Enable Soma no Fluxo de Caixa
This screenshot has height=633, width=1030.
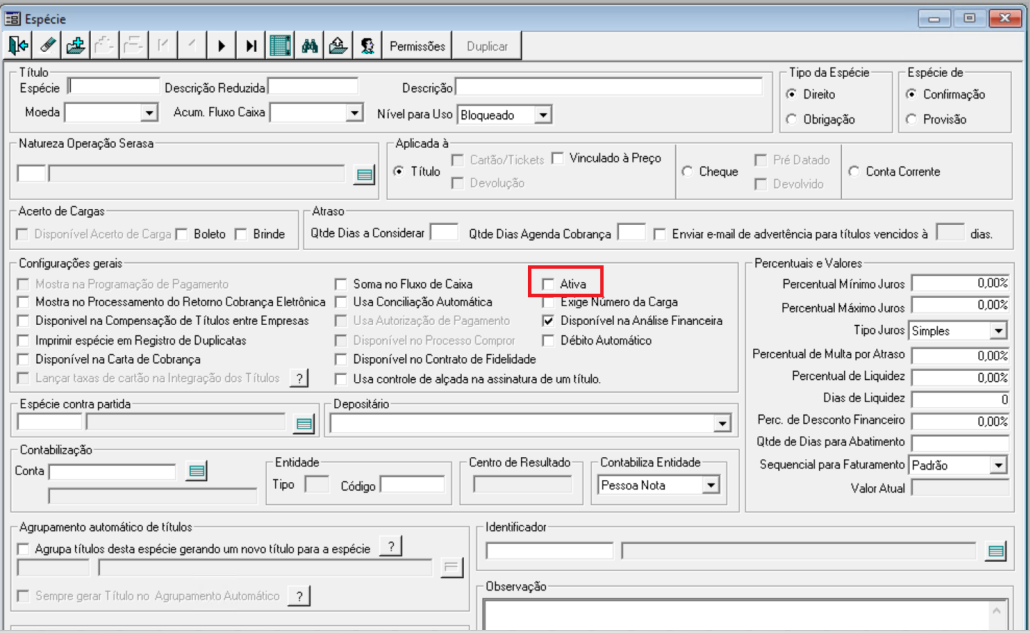[x=340, y=284]
